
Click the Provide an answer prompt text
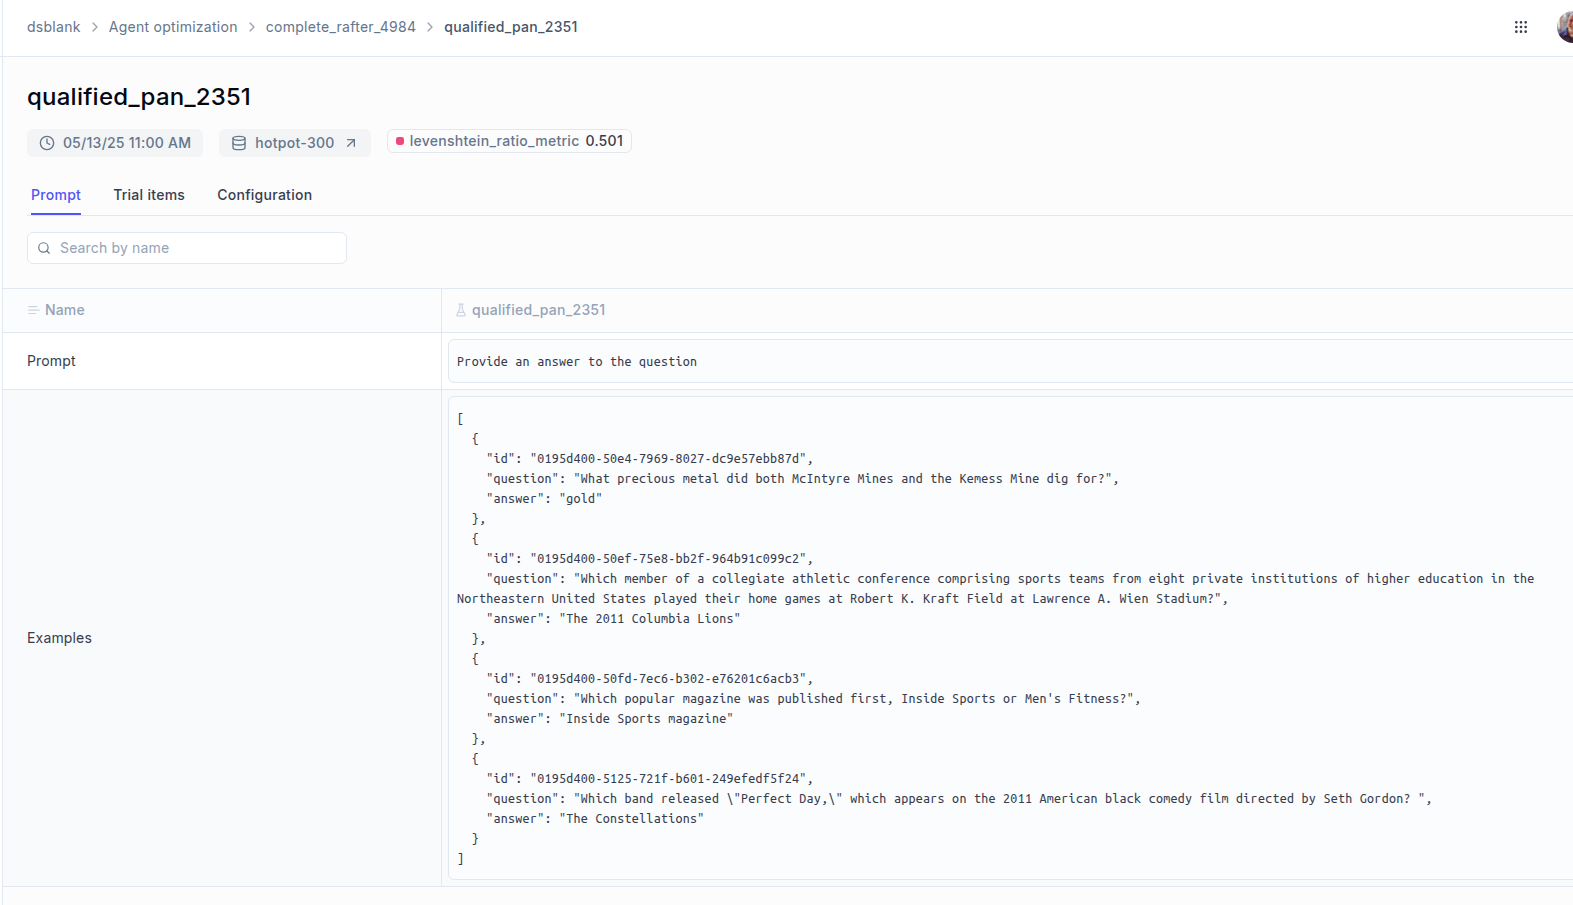click(x=577, y=362)
